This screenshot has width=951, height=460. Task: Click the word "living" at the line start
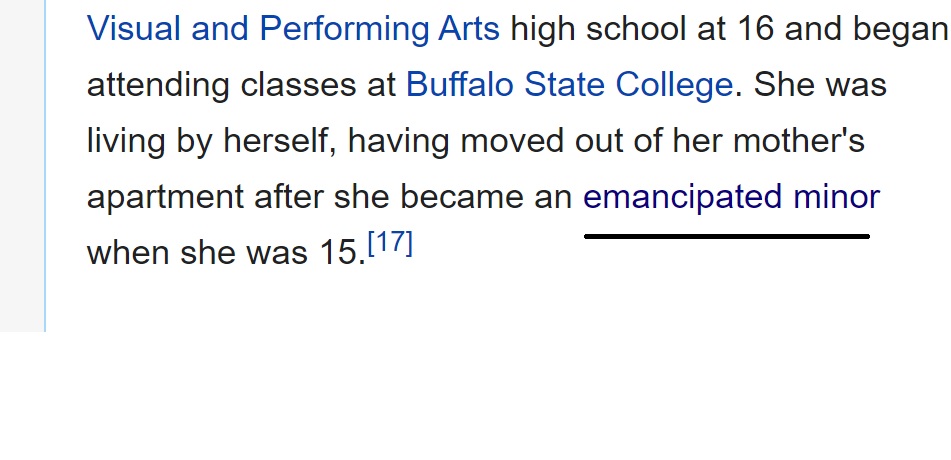(126, 141)
